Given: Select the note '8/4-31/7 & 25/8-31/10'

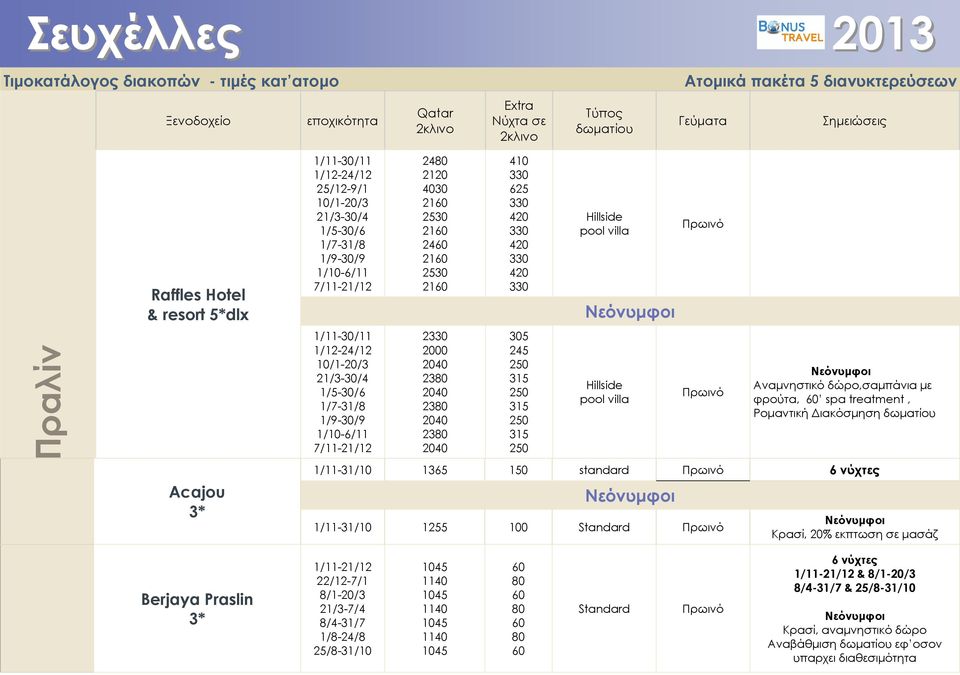Looking at the screenshot, I should point(855,588).
